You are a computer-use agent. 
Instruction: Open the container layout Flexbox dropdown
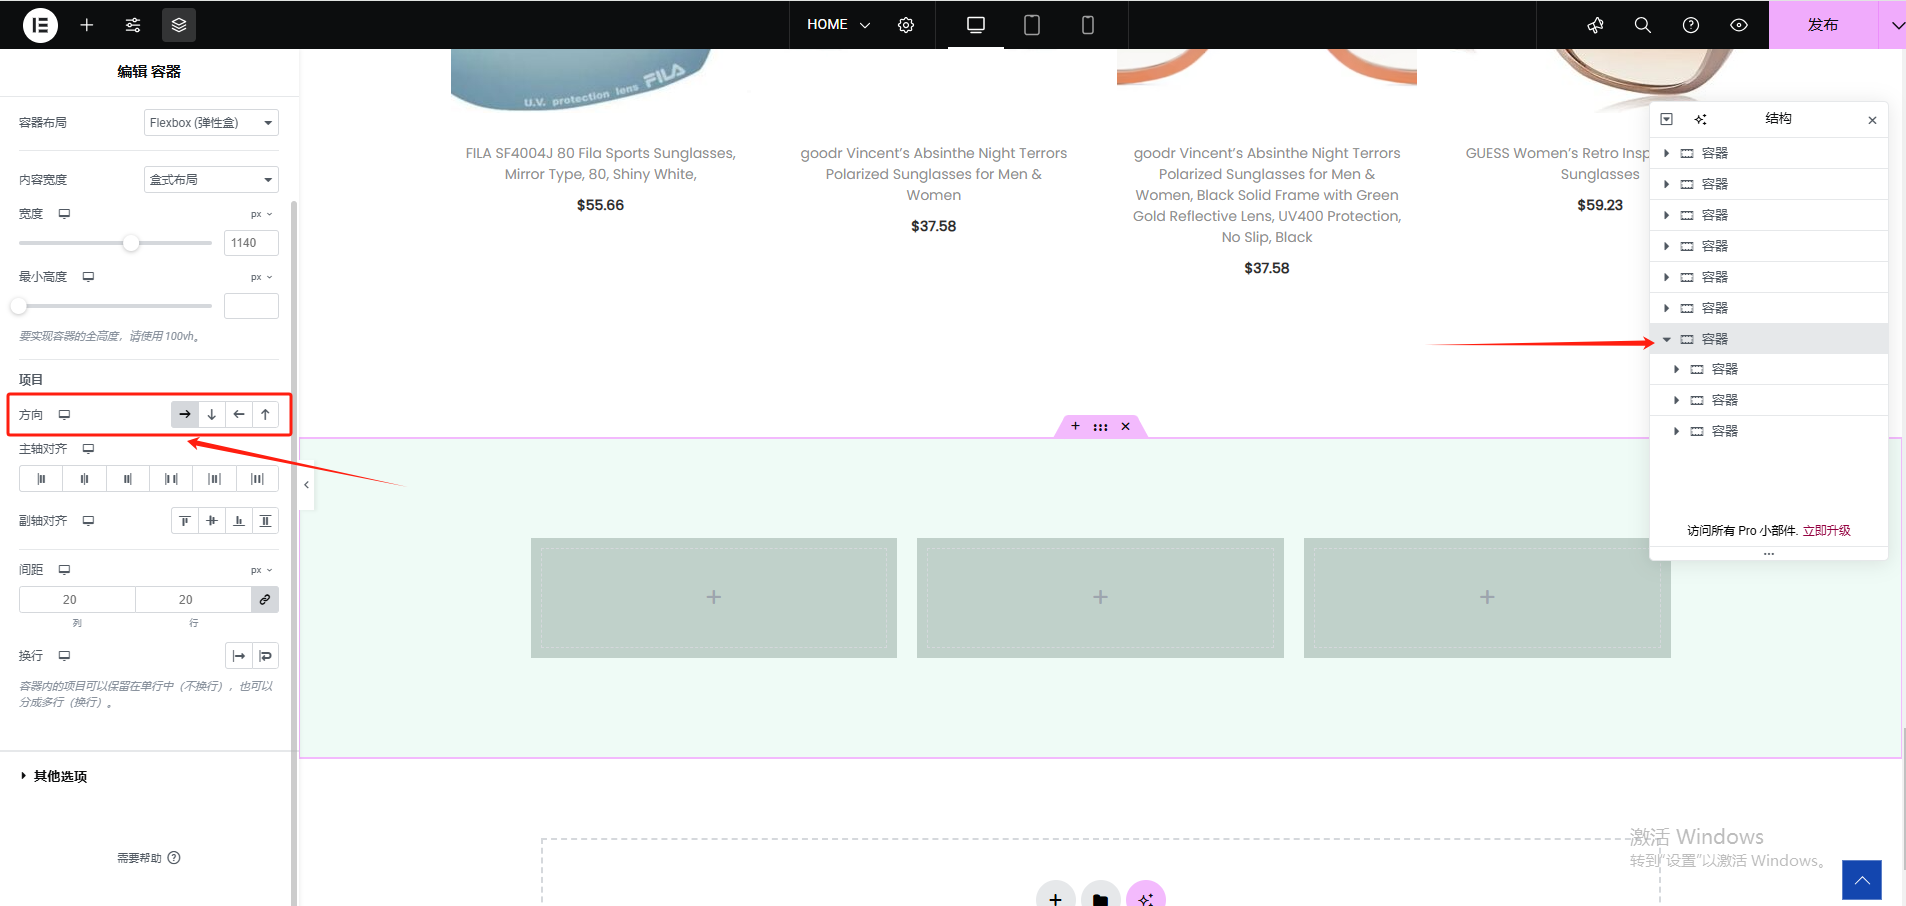click(211, 123)
